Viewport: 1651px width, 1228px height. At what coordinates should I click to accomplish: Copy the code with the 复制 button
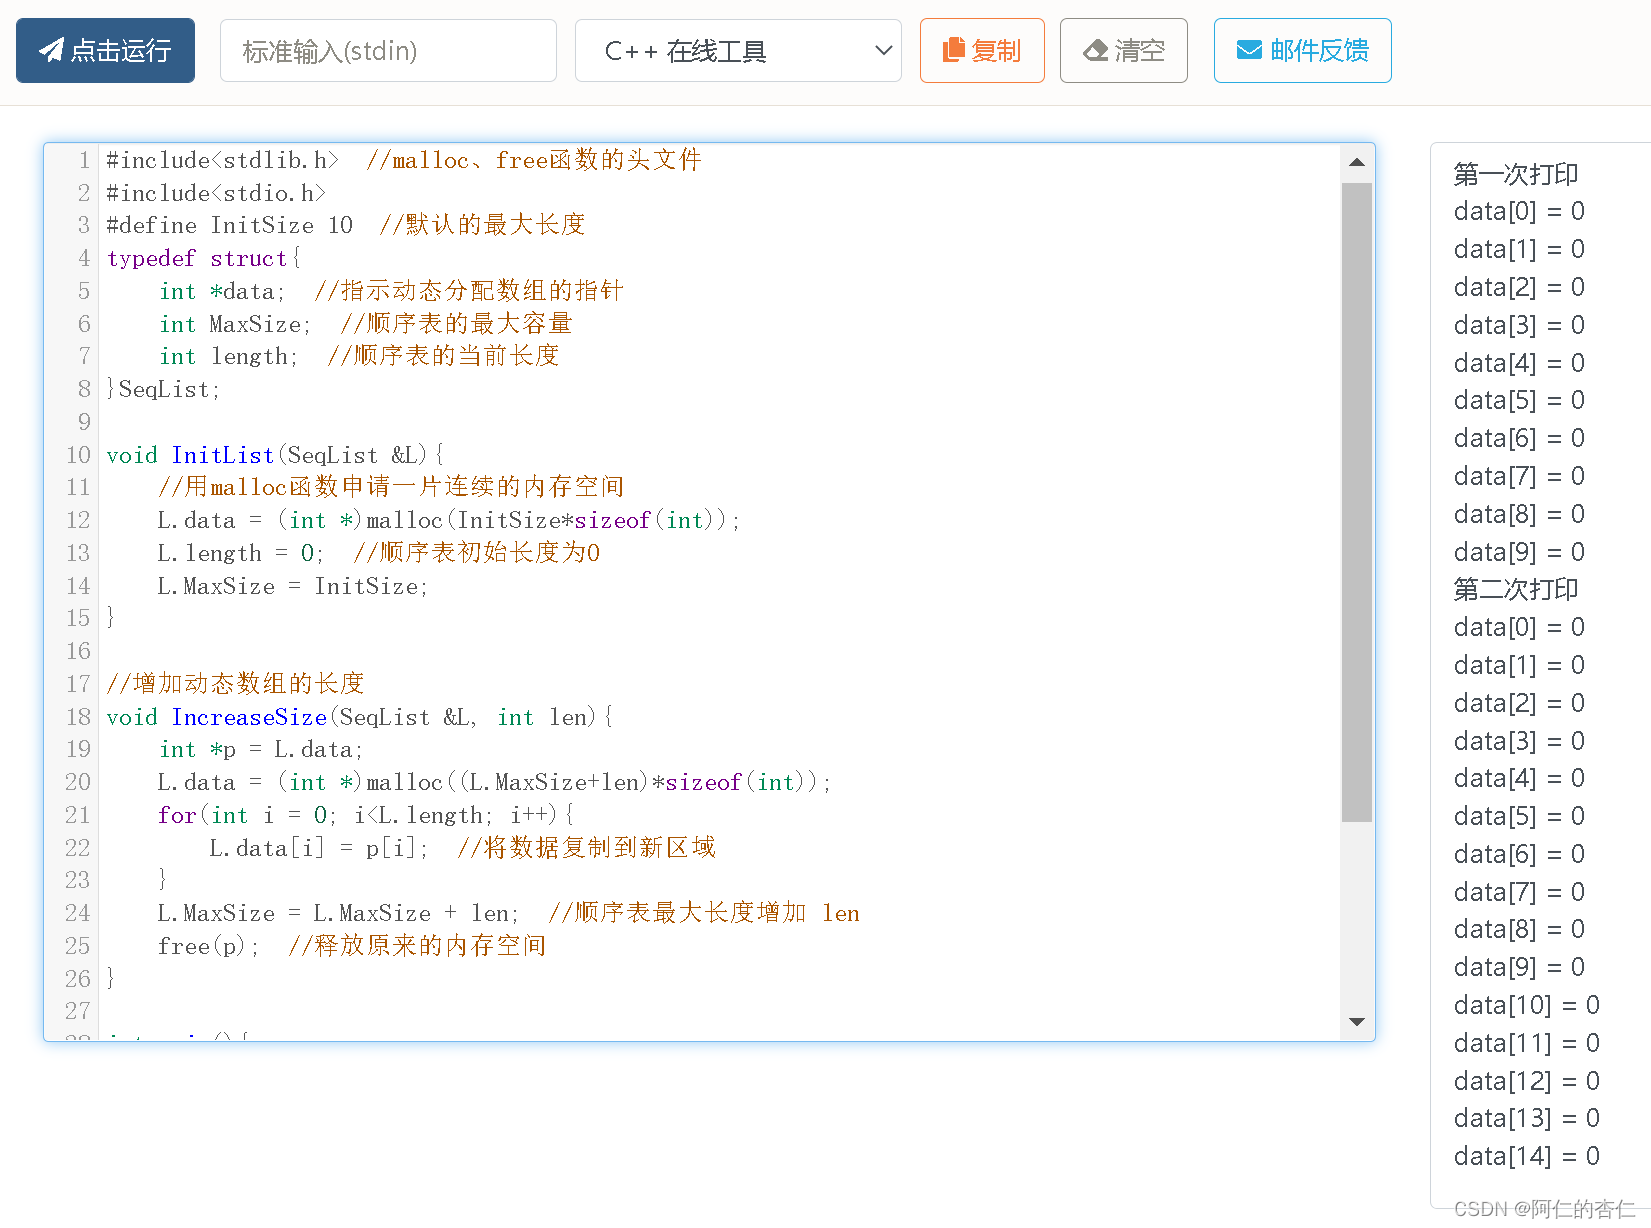coord(982,50)
